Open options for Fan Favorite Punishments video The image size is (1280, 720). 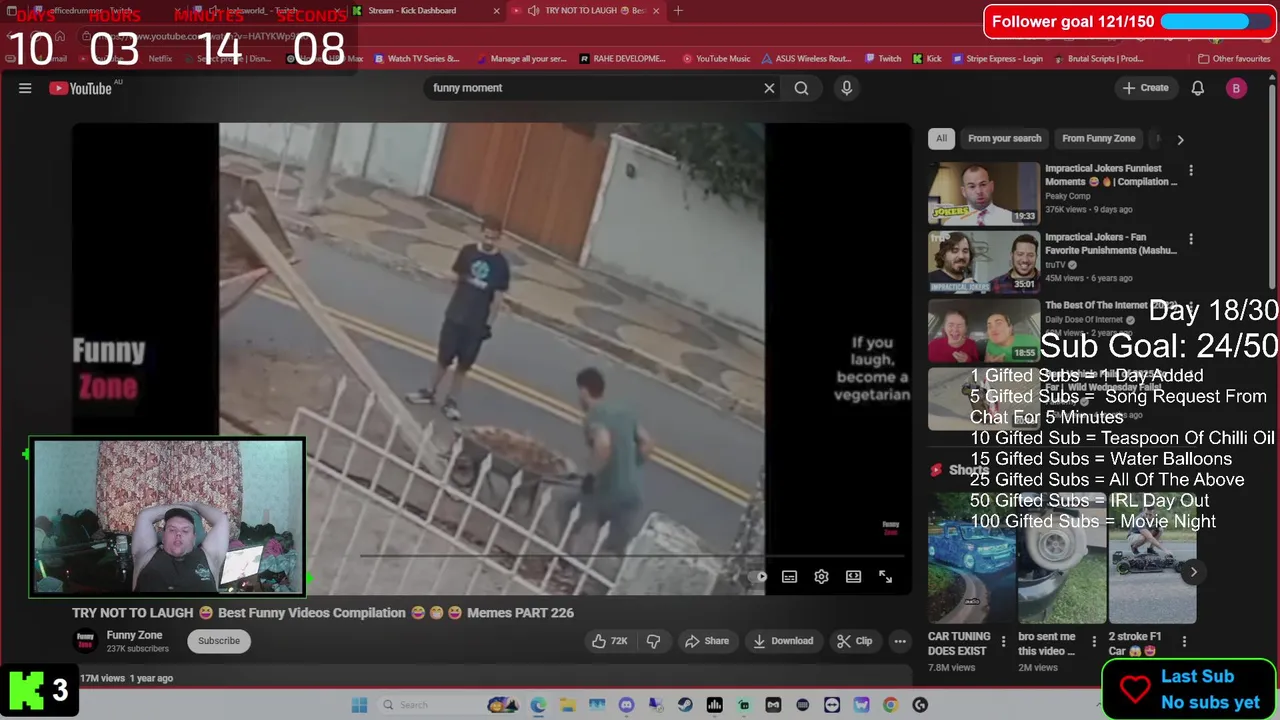click(1190, 240)
